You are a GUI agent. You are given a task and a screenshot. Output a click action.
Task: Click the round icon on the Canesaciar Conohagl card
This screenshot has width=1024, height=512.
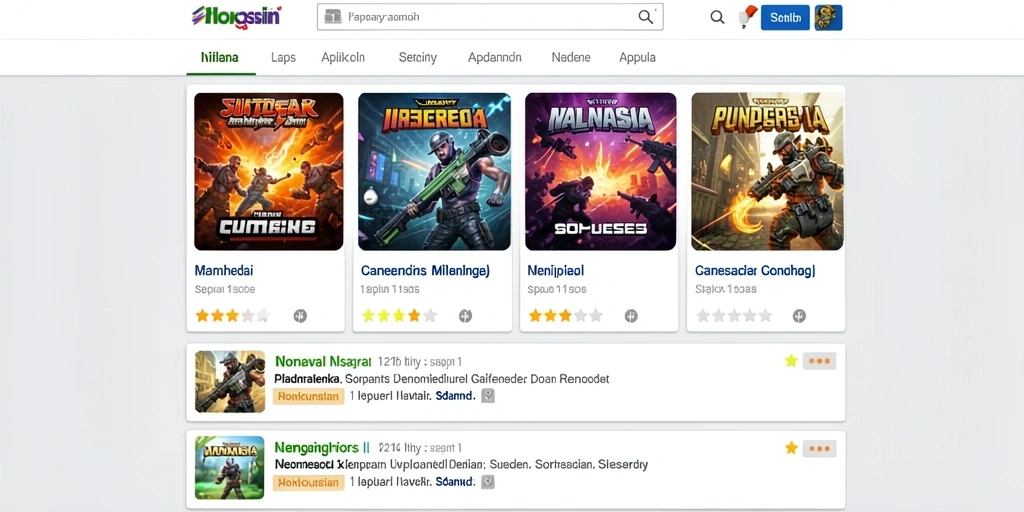click(x=799, y=316)
